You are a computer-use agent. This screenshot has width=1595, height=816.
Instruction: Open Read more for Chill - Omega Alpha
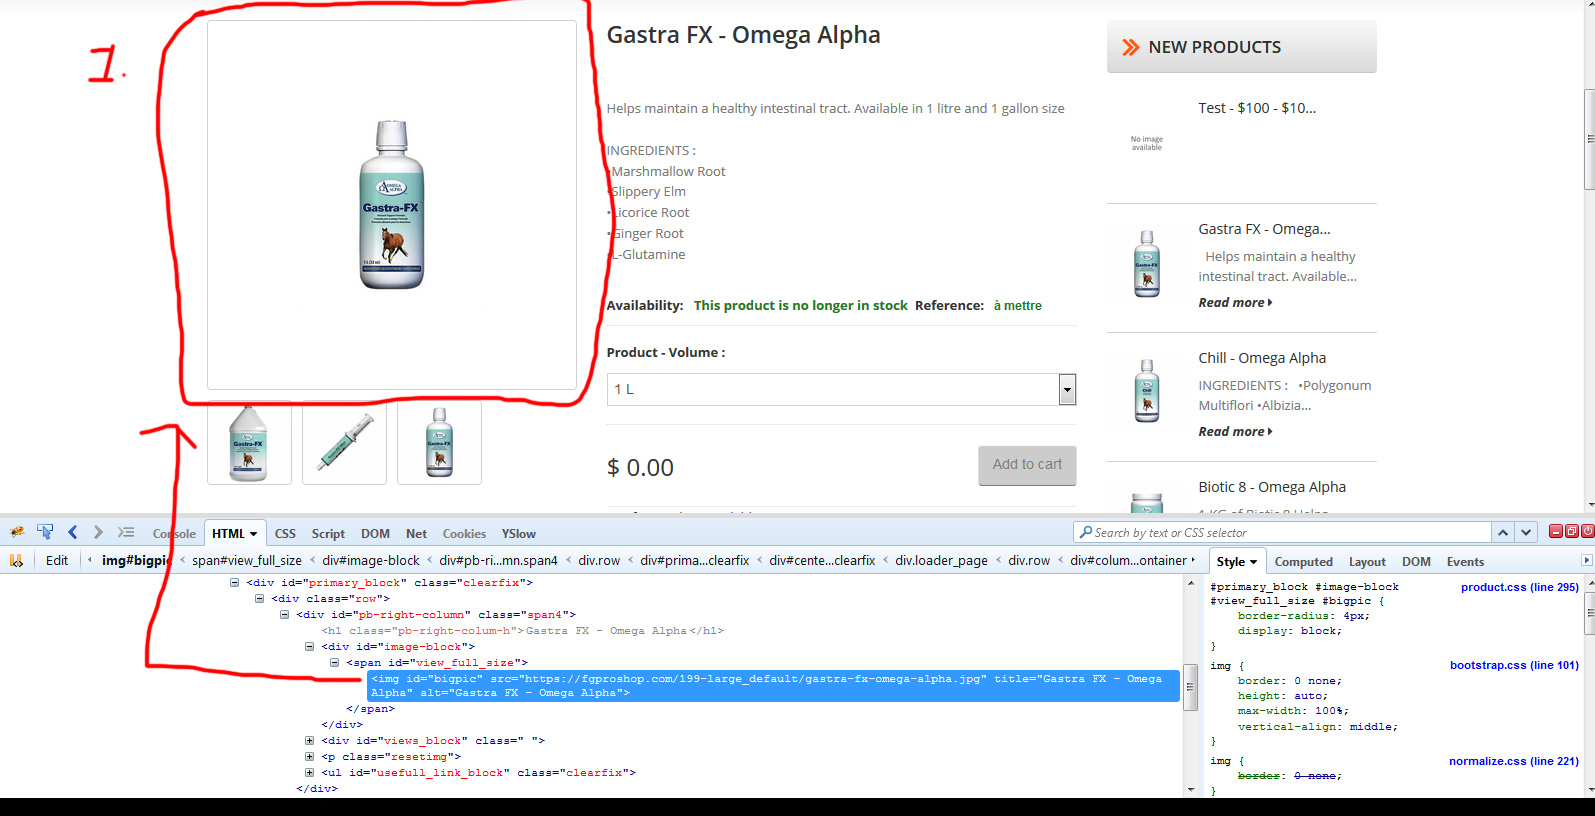pyautogui.click(x=1235, y=432)
